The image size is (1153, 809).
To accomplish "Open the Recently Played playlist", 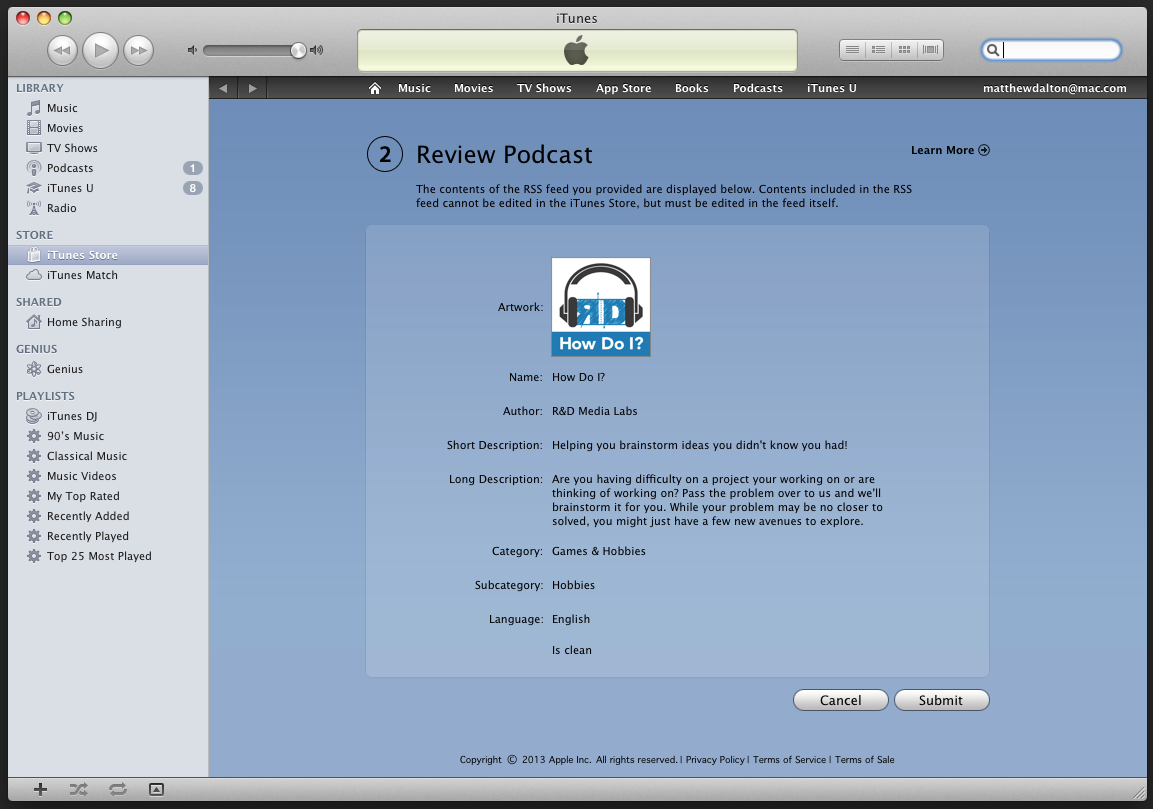I will click(x=108, y=536).
